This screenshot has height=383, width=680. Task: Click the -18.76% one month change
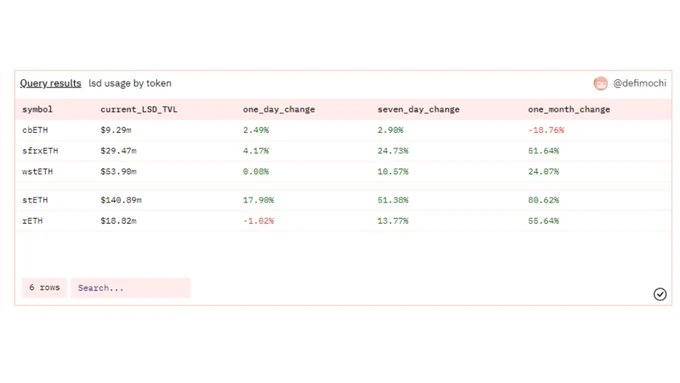point(546,130)
